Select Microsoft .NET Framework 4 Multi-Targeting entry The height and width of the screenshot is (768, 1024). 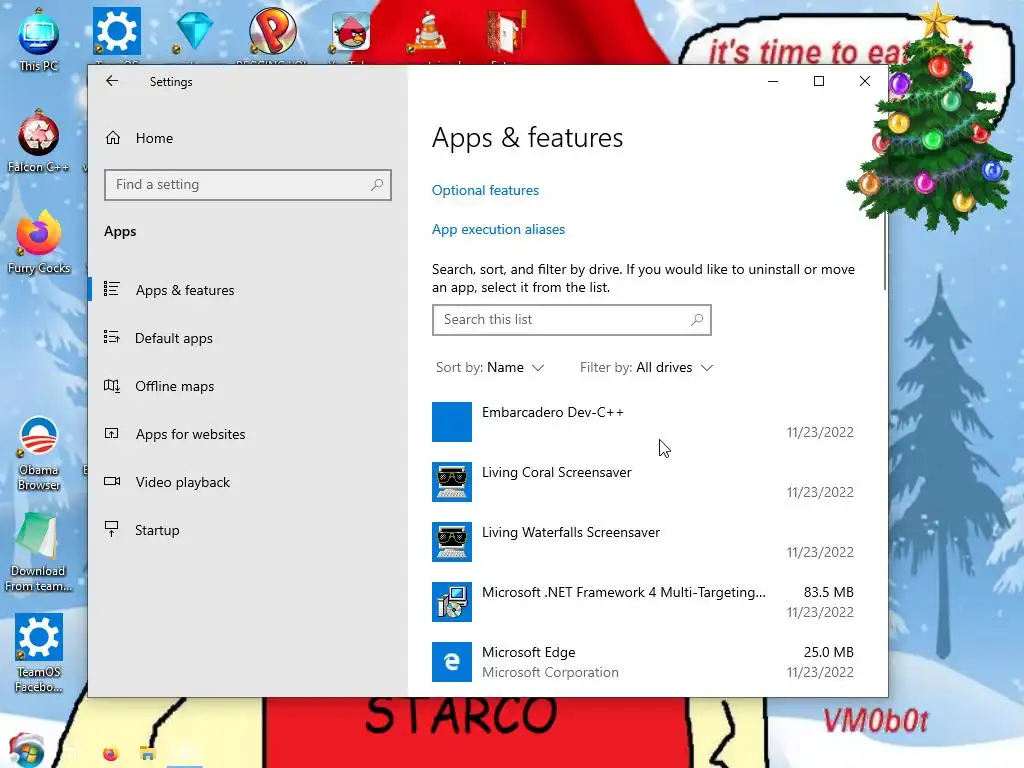[x=643, y=602]
